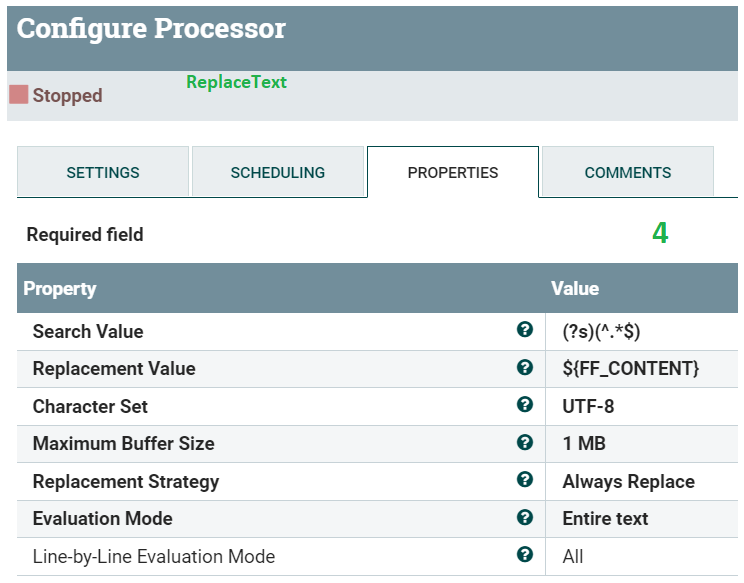Show help for Line-by-Line Evaluation Mode
Image resolution: width=744 pixels, height=583 pixels.
(524, 555)
